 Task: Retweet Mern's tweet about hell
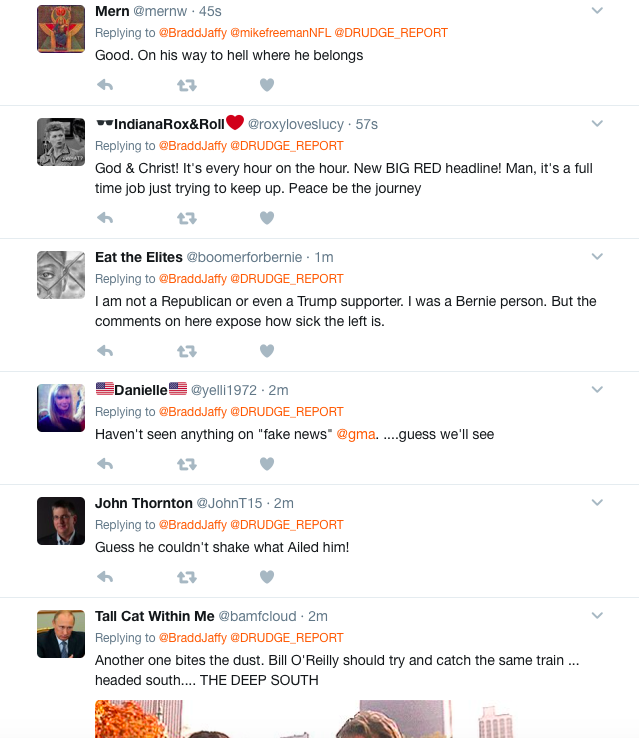coord(187,85)
